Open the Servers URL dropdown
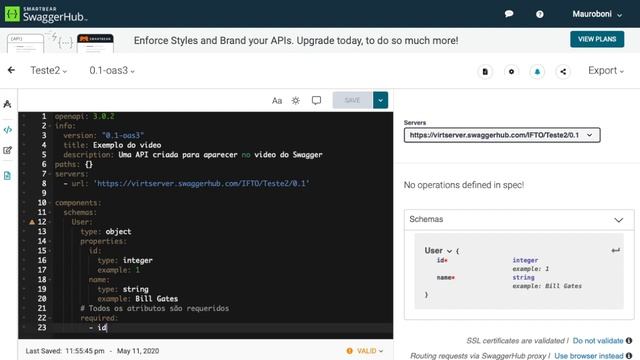Image resolution: width=640 pixels, height=360 pixels. (x=502, y=135)
